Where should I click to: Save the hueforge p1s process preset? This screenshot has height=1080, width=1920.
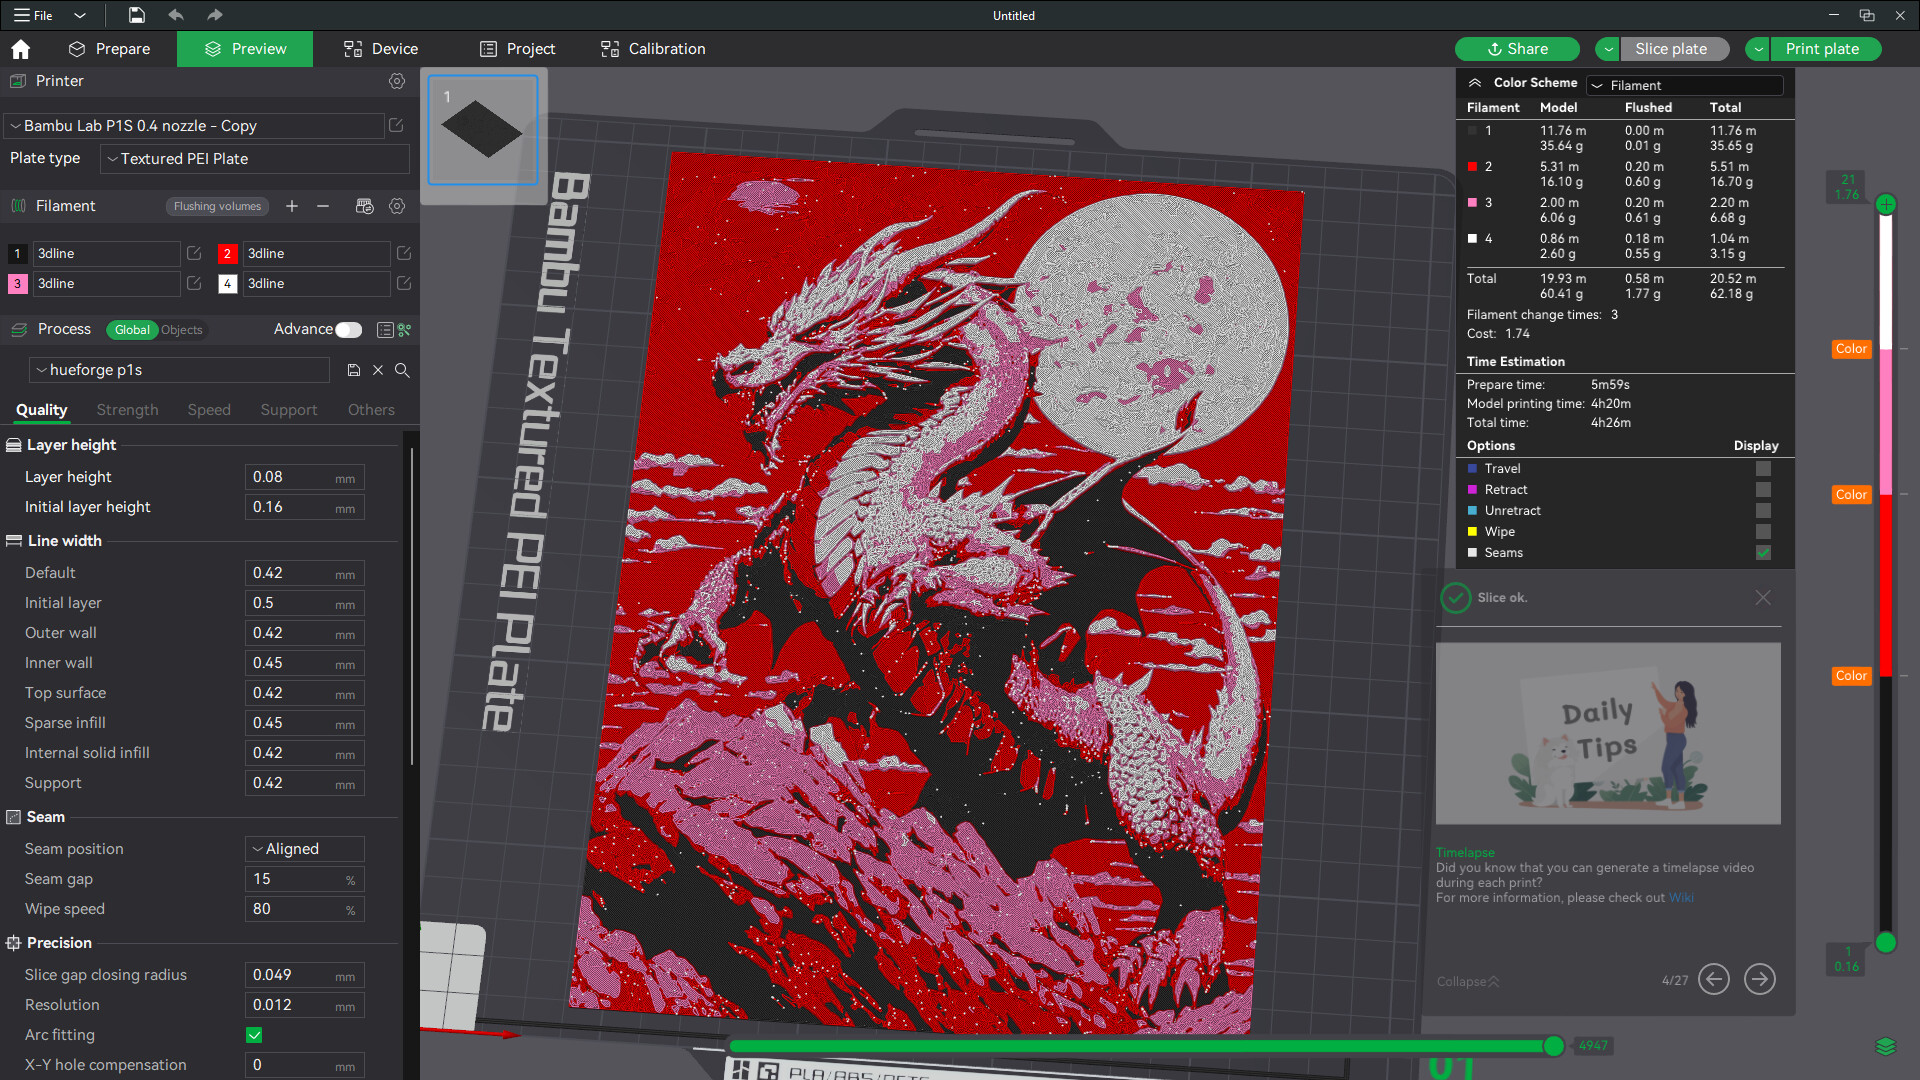[354, 370]
